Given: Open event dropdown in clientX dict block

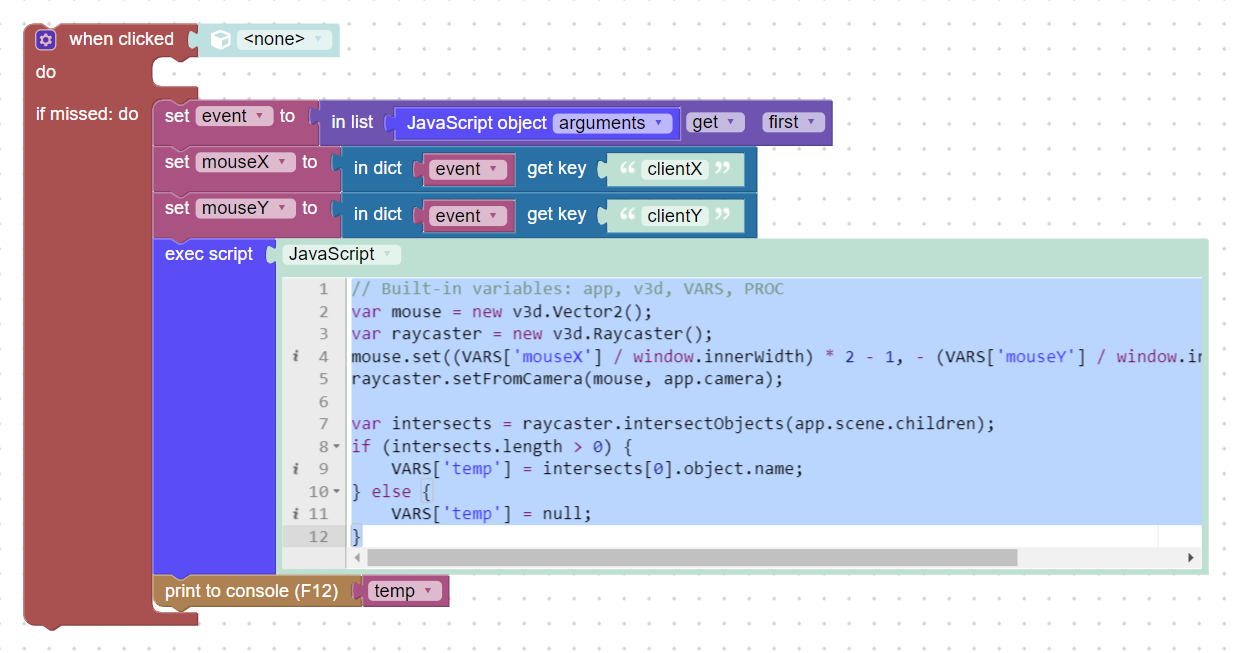Looking at the screenshot, I should [468, 169].
